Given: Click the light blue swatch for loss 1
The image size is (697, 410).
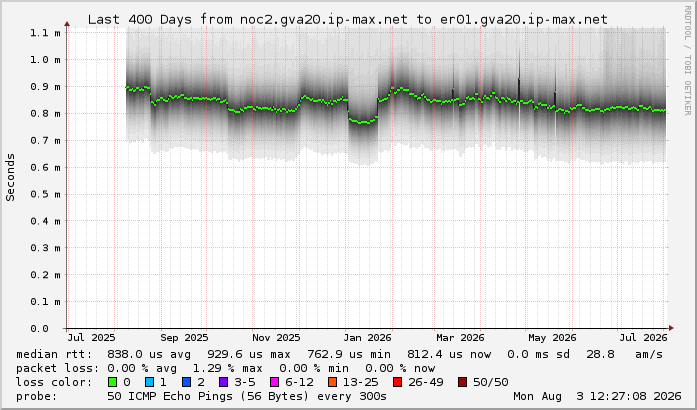Looking at the screenshot, I should (x=149, y=382).
